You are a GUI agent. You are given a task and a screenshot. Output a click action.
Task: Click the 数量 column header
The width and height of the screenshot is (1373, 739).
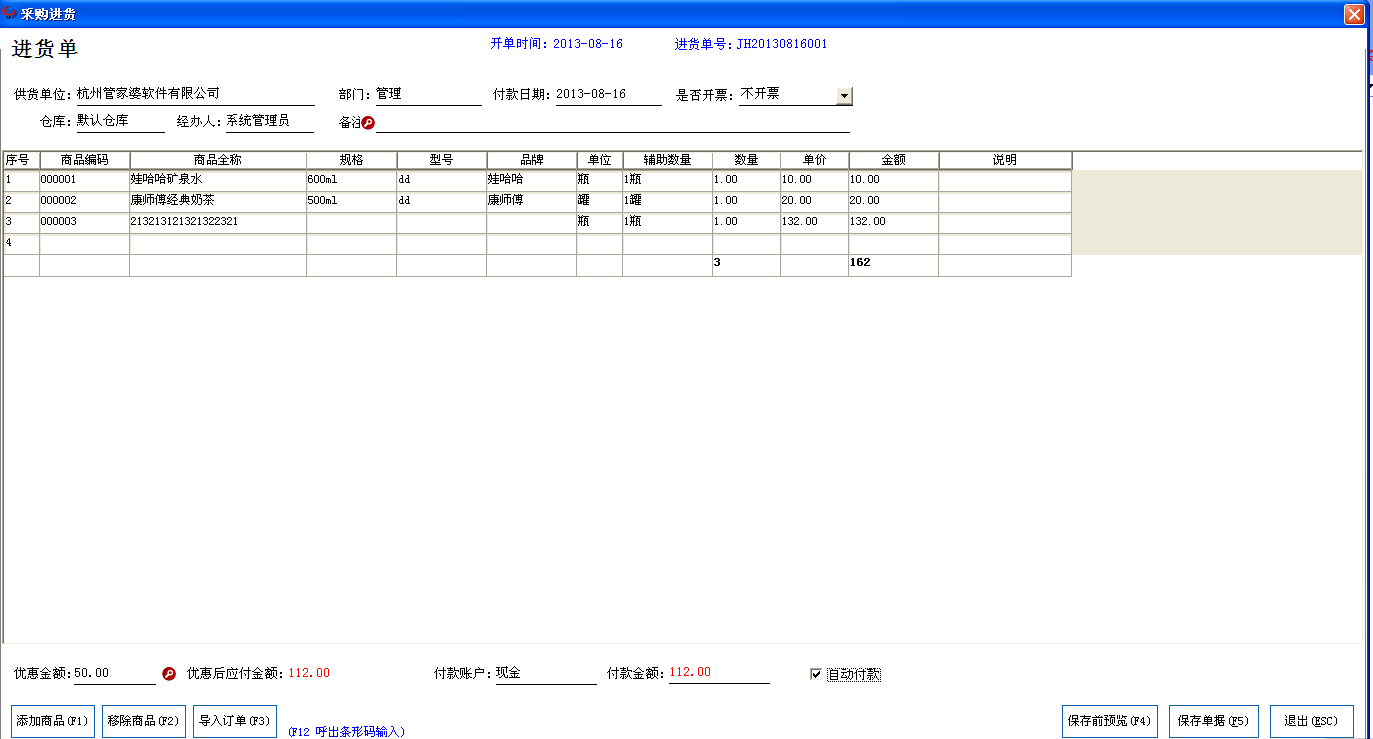(746, 160)
